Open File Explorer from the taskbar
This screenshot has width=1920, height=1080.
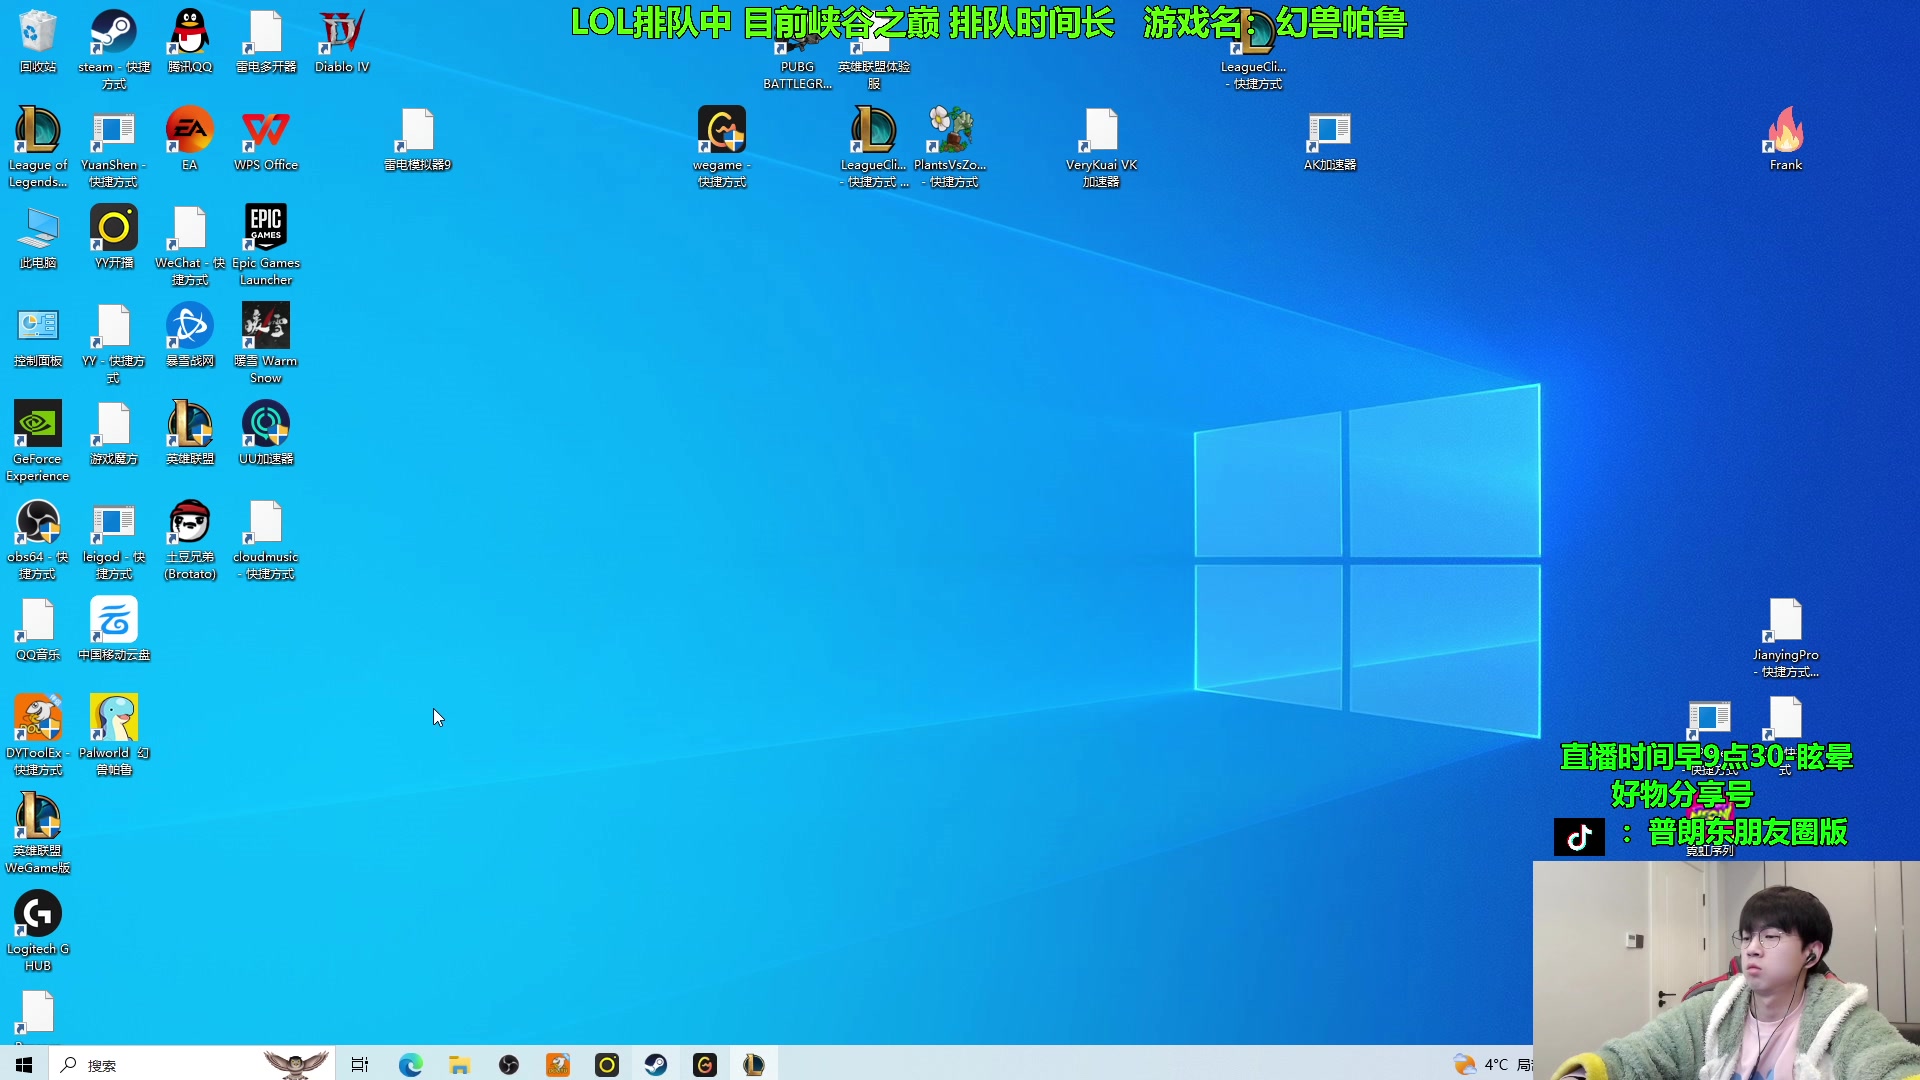[x=459, y=1064]
